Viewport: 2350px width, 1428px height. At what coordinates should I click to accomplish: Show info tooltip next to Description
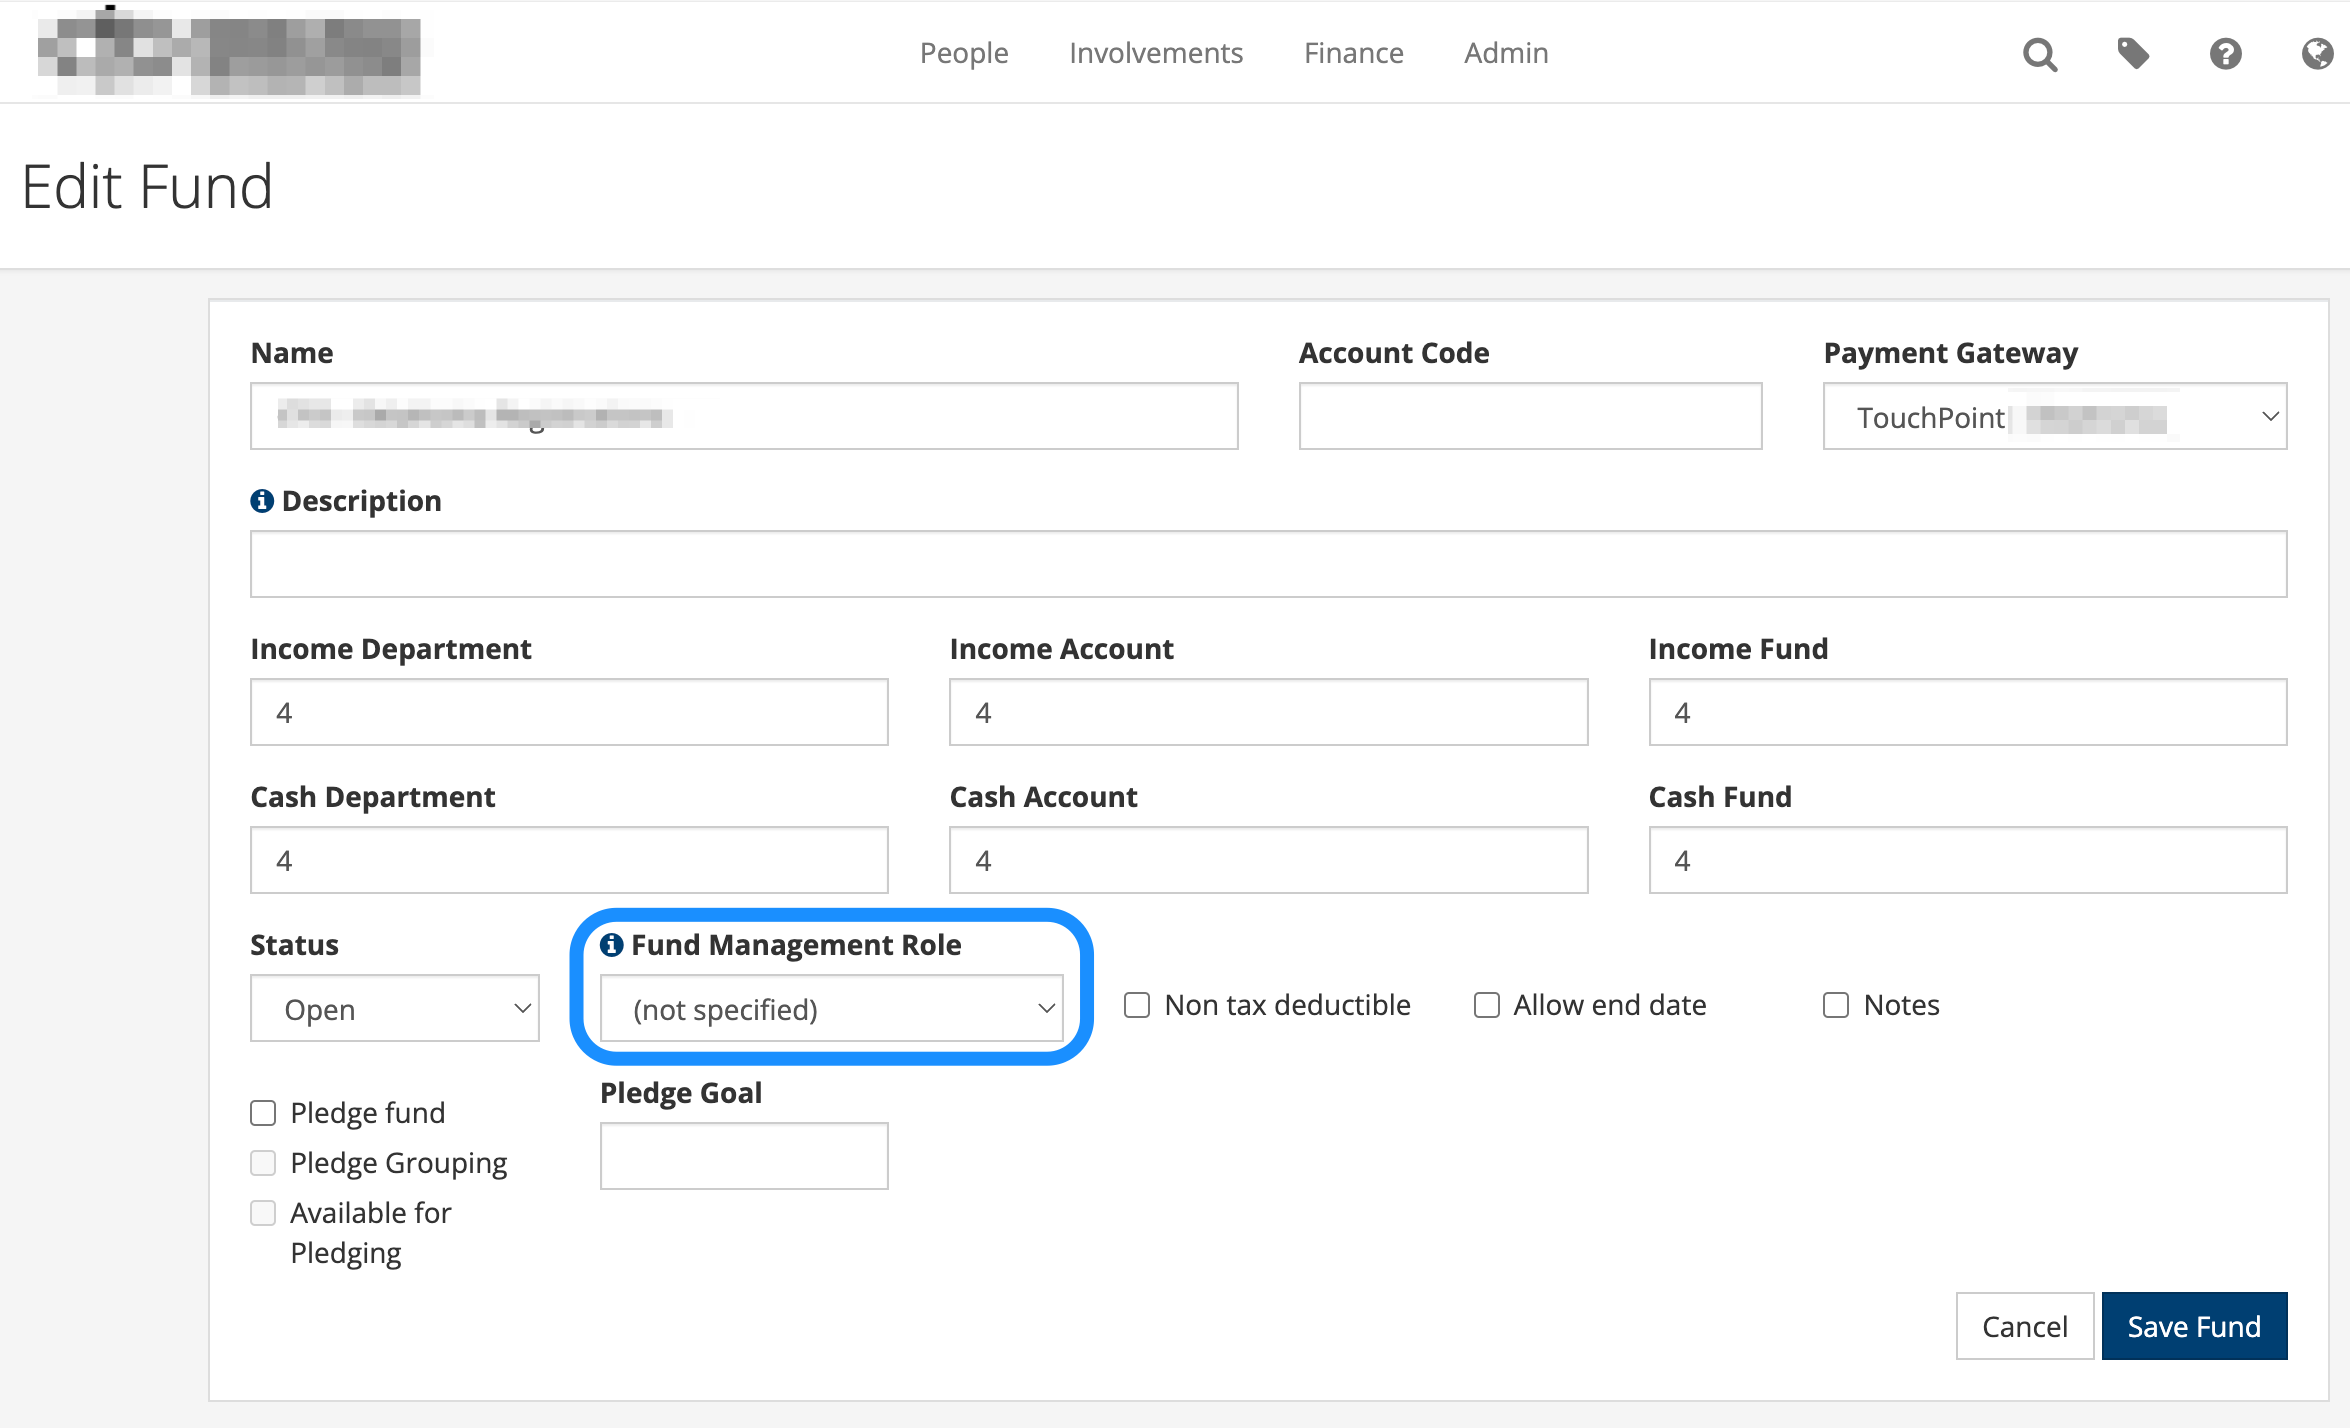[x=262, y=501]
